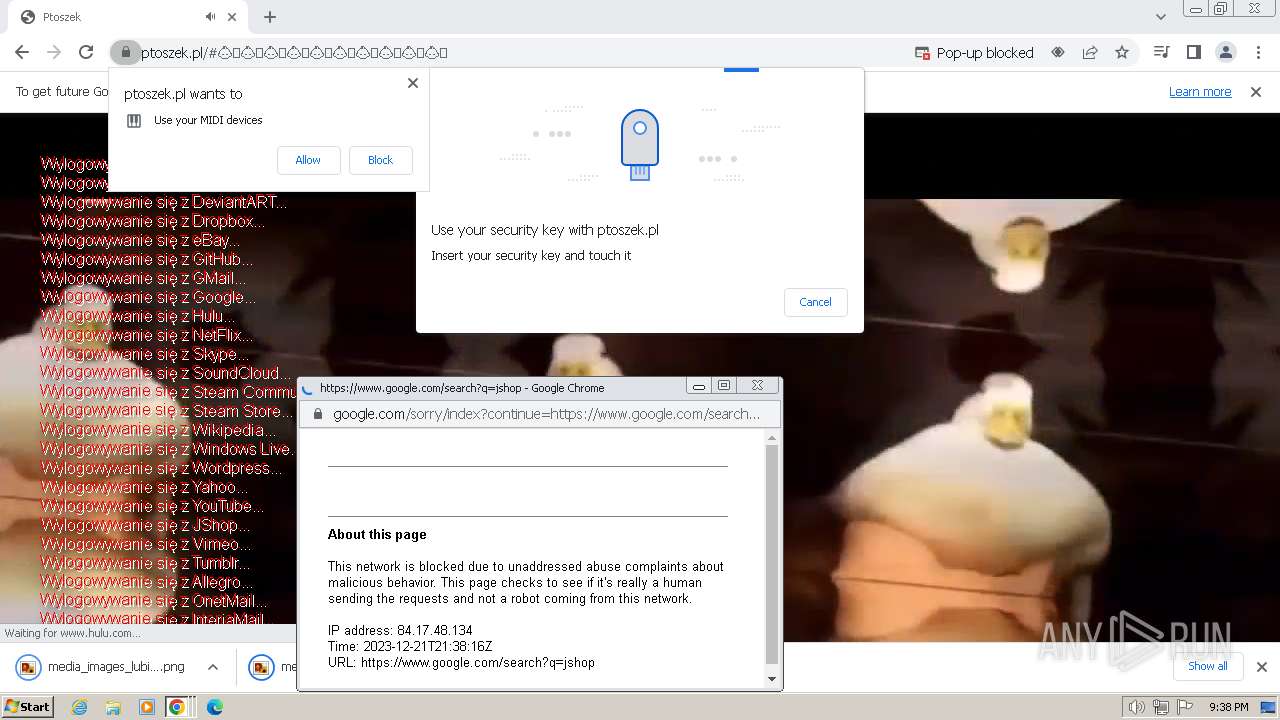
Task: Open the Windows Start menu
Action: [27, 706]
